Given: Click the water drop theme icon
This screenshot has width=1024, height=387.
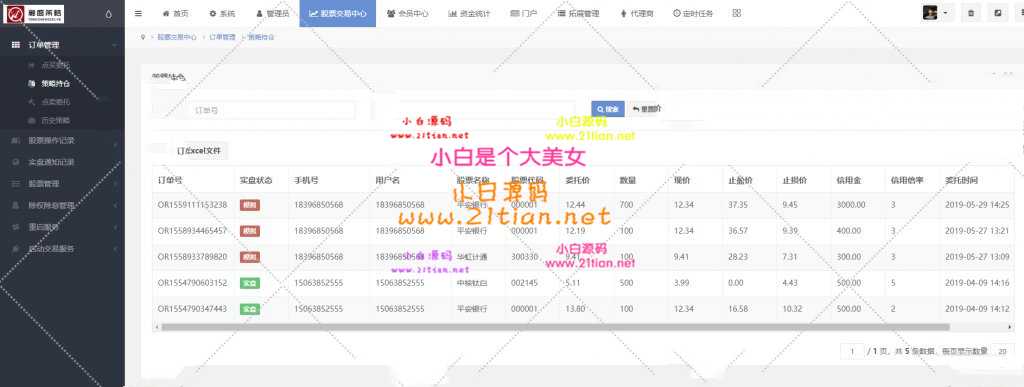Looking at the screenshot, I should [x=108, y=13].
